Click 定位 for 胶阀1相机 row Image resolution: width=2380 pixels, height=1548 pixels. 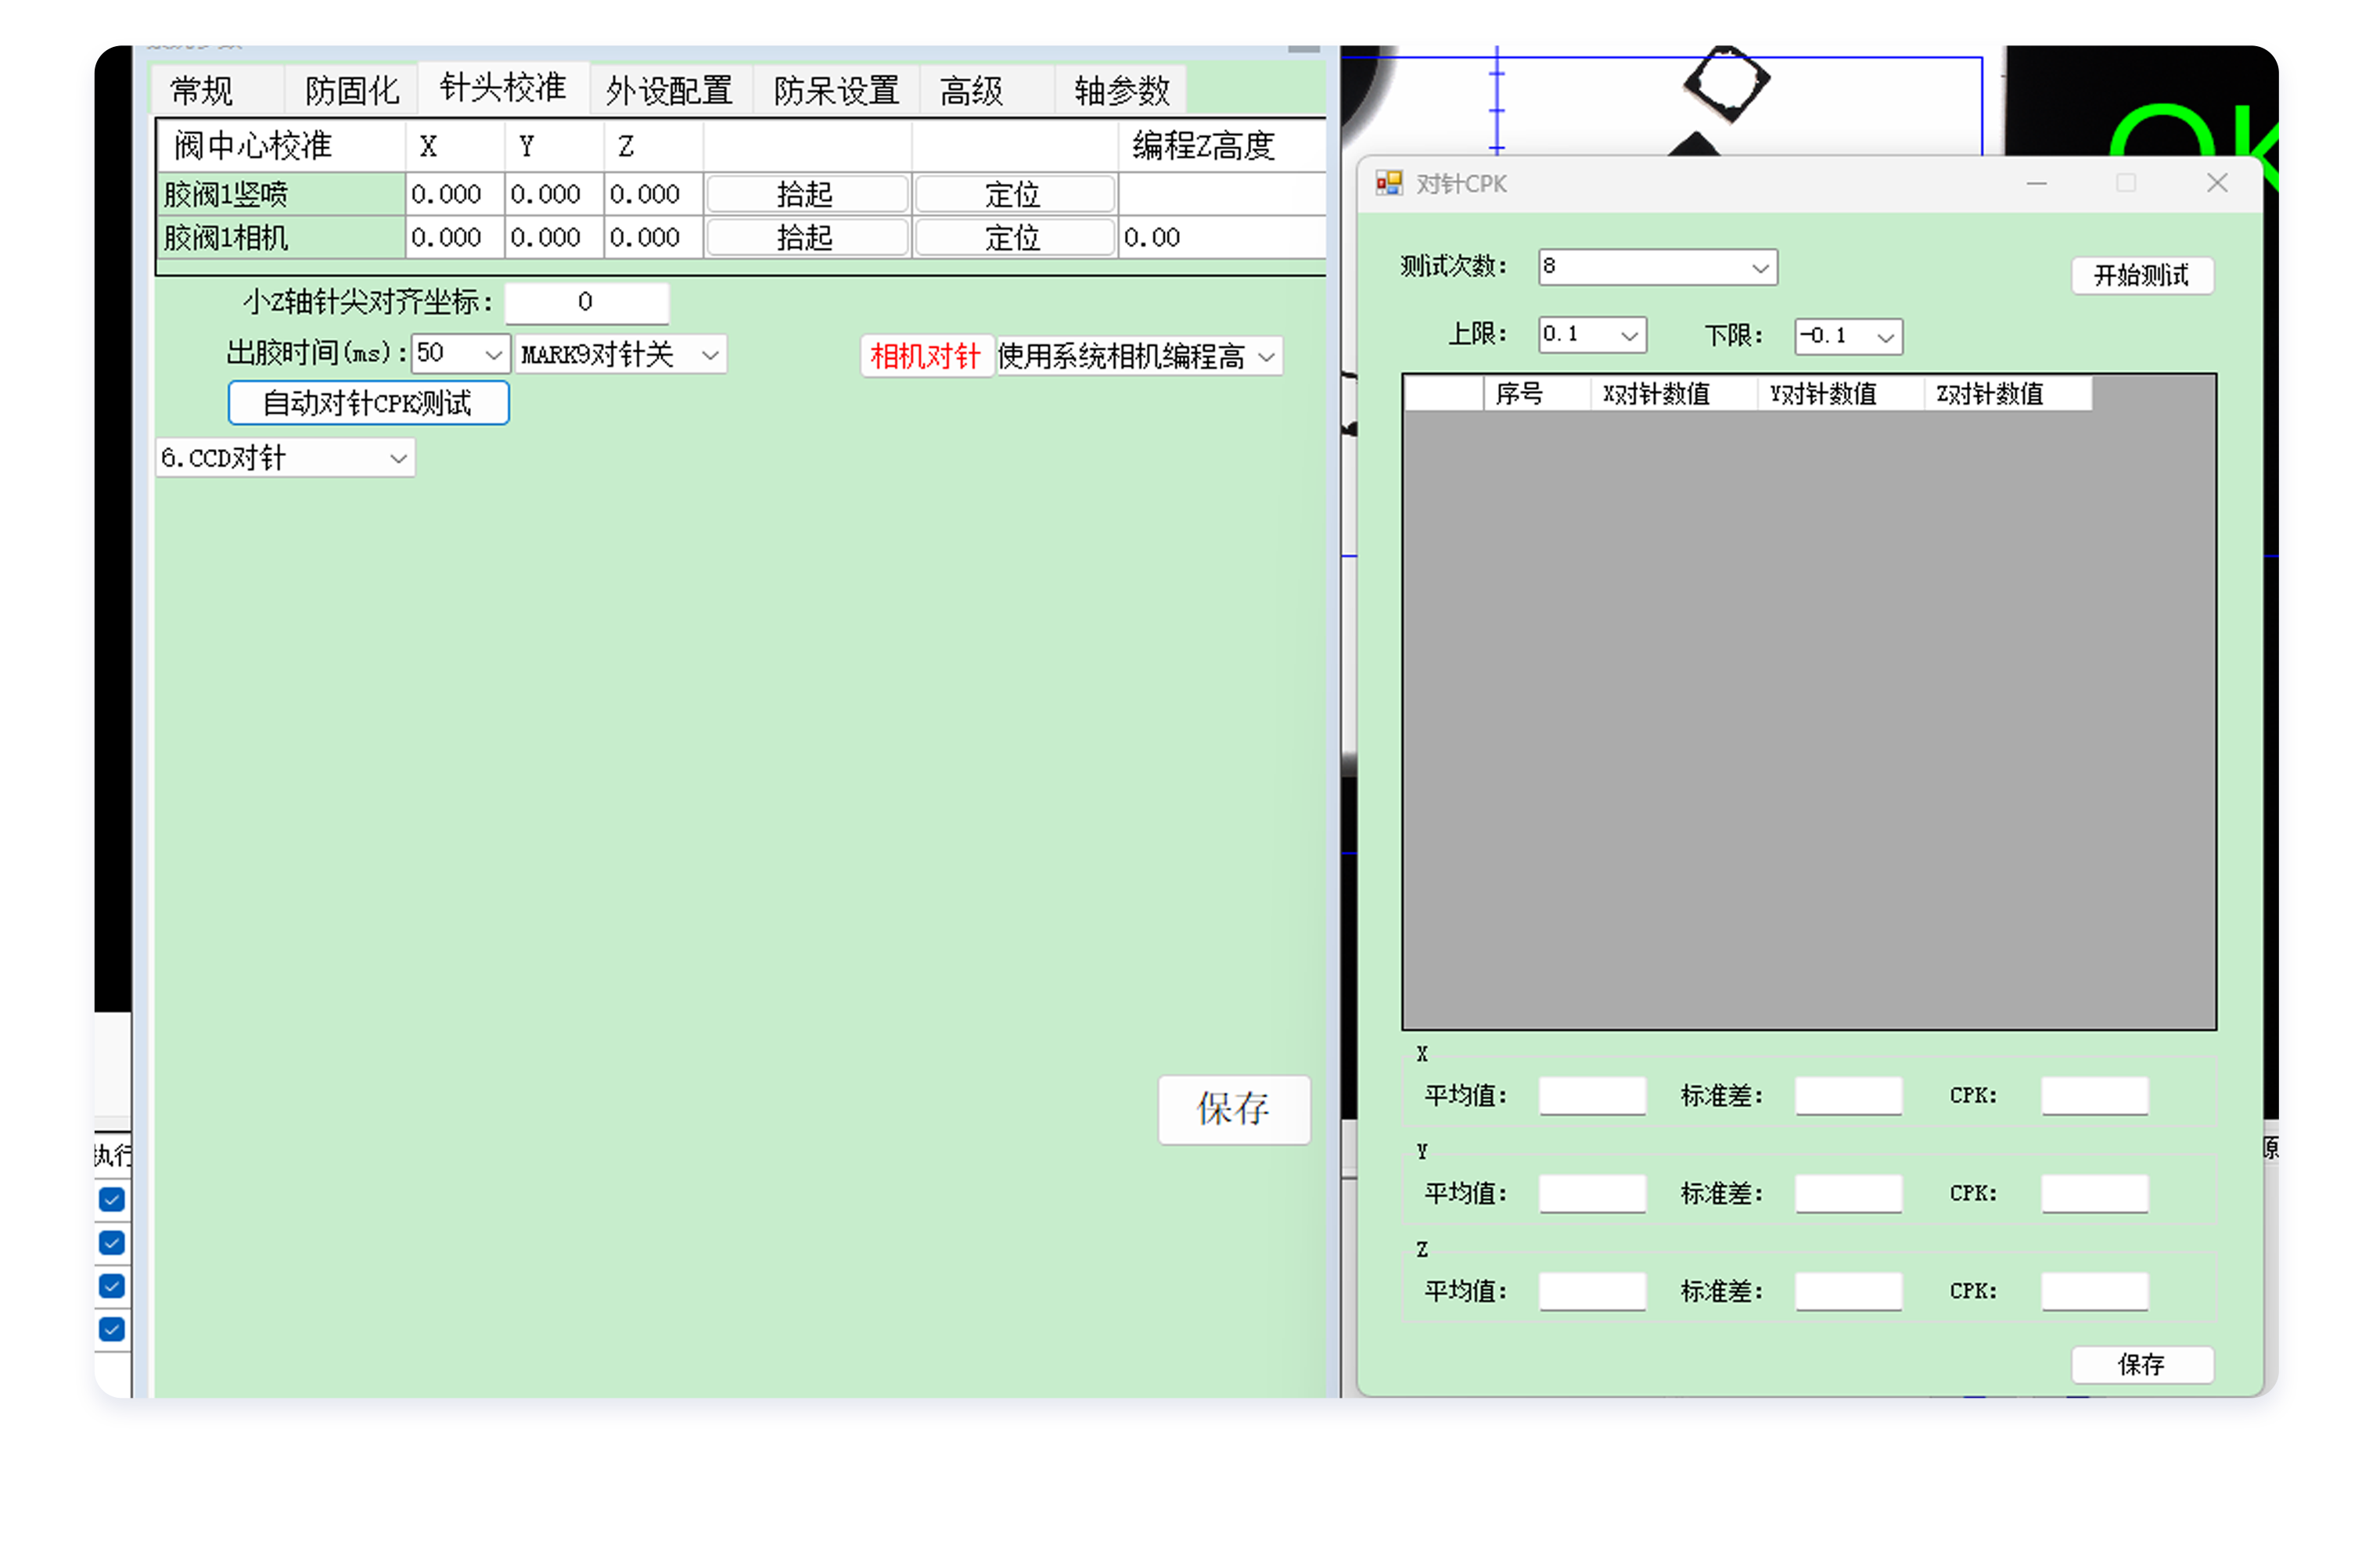1013,237
